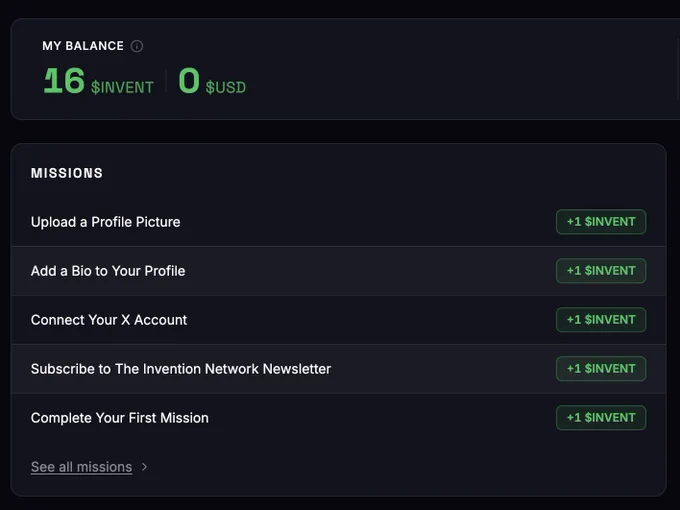Image resolution: width=680 pixels, height=510 pixels.
Task: Open the See all missions link
Action: tap(82, 467)
